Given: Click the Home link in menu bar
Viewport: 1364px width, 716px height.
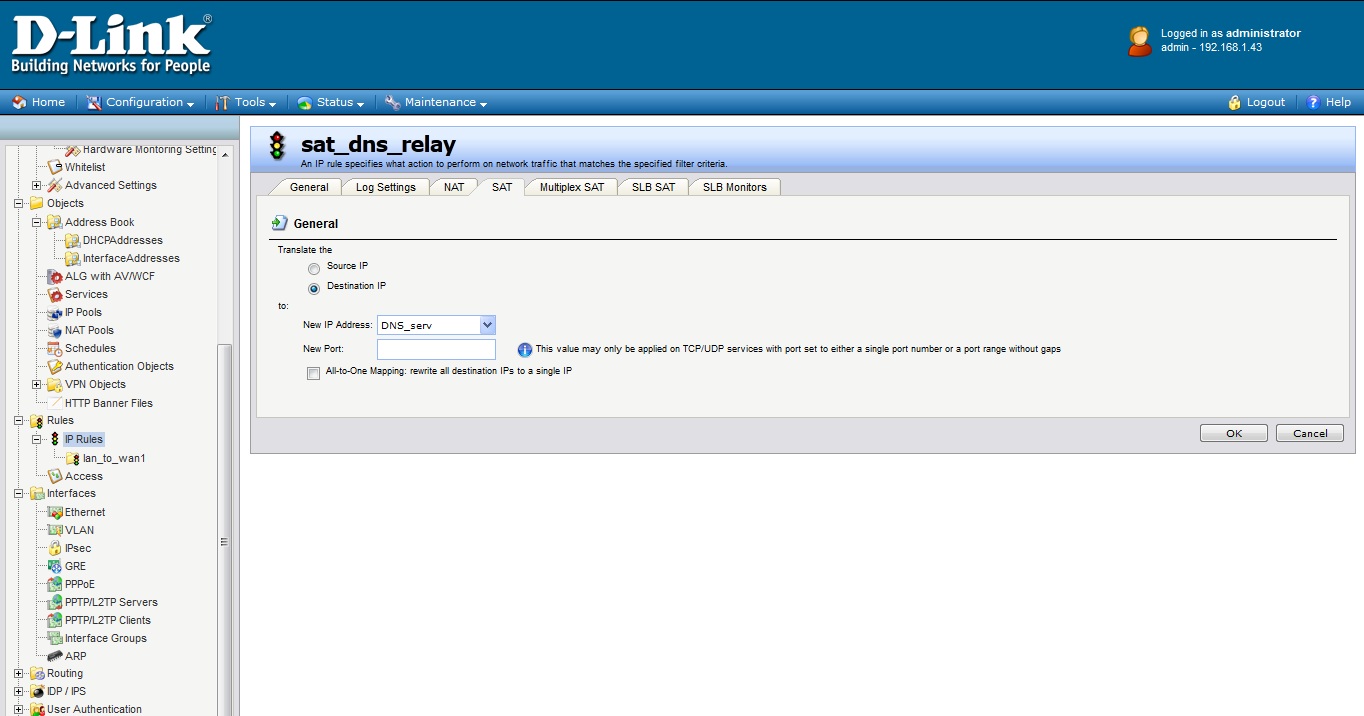Looking at the screenshot, I should [x=38, y=102].
